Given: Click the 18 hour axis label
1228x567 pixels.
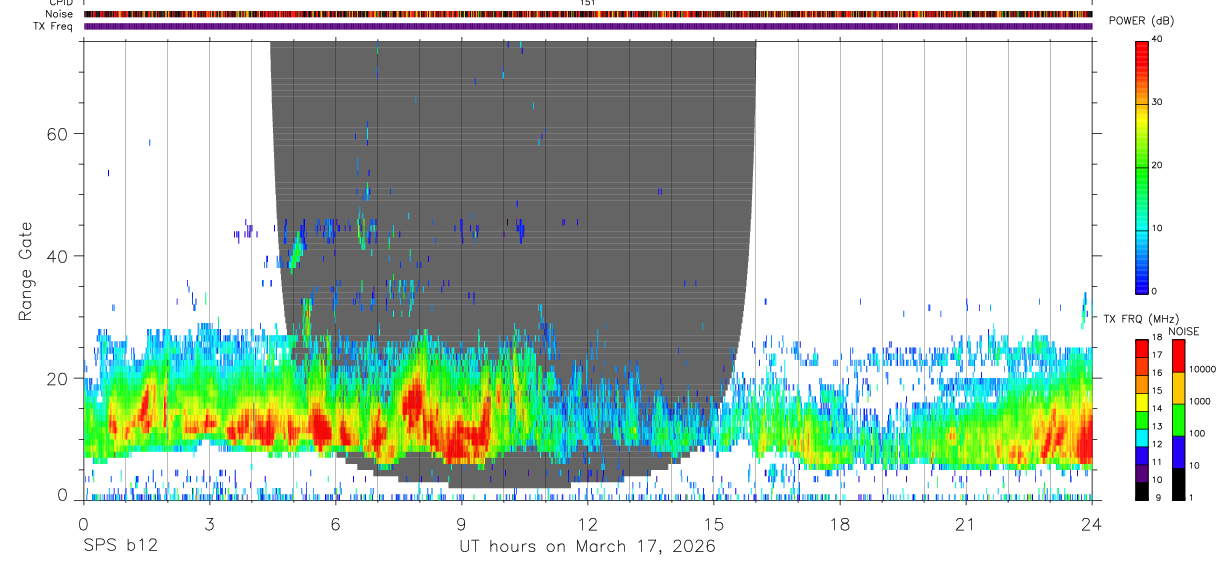Looking at the screenshot, I should [x=840, y=523].
